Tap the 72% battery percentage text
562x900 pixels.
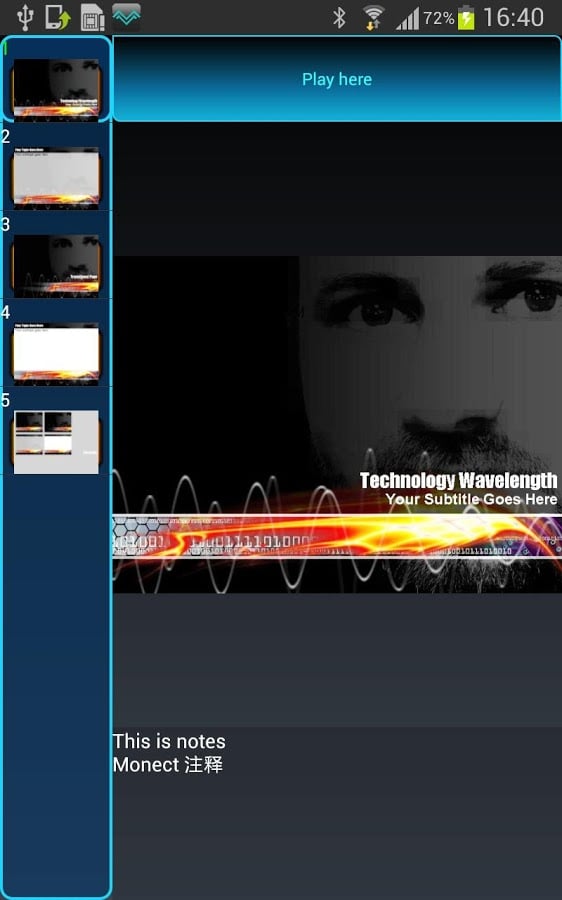coord(439,18)
